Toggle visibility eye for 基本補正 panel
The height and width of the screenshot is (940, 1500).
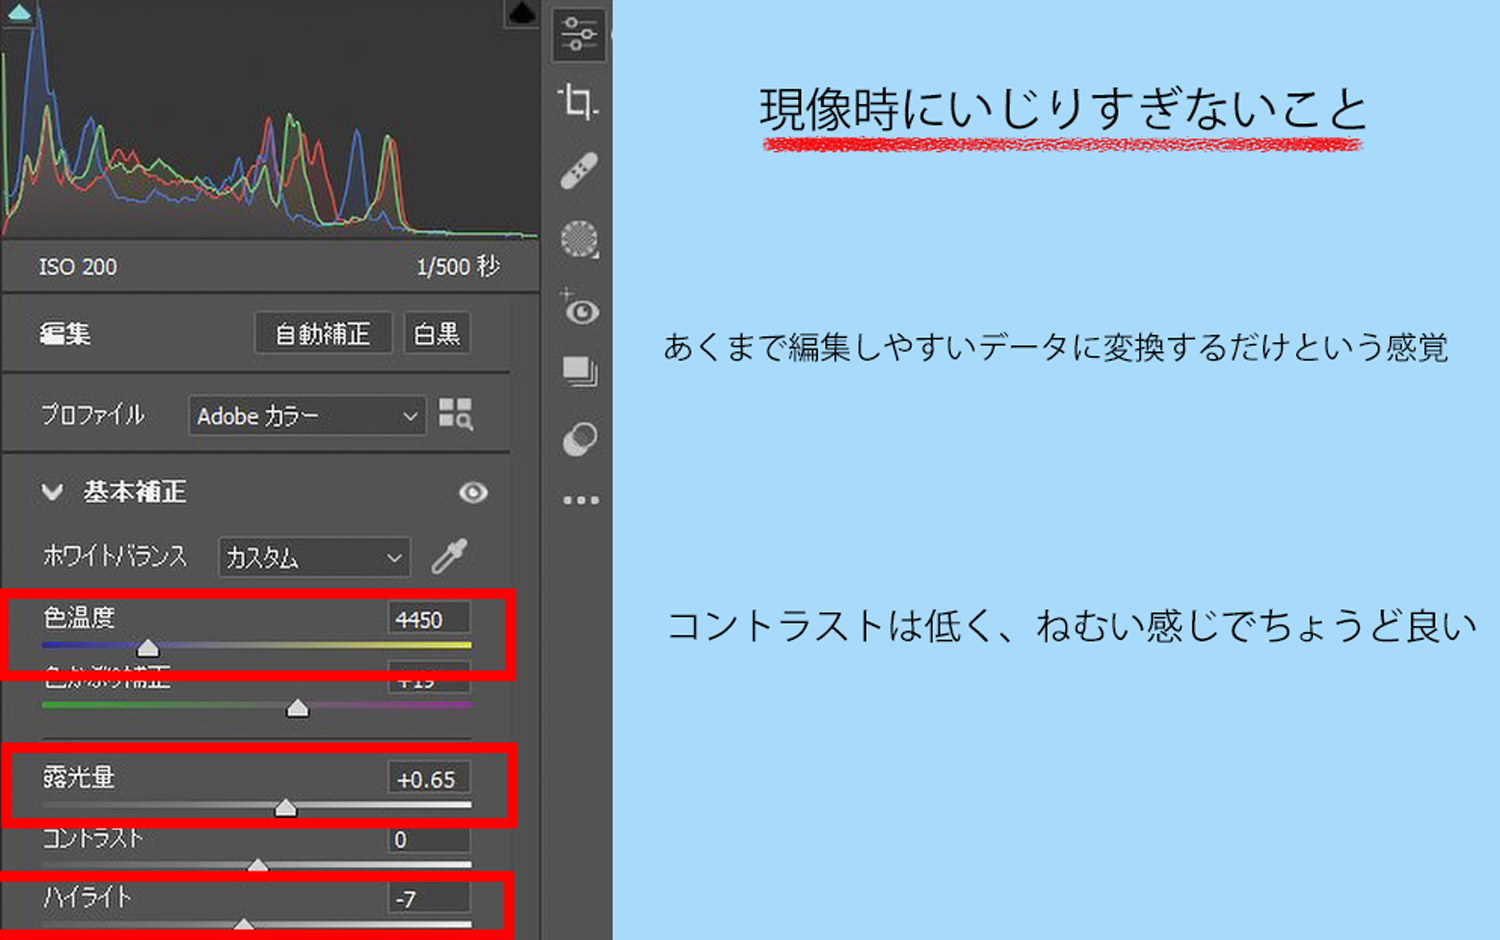[x=473, y=492]
